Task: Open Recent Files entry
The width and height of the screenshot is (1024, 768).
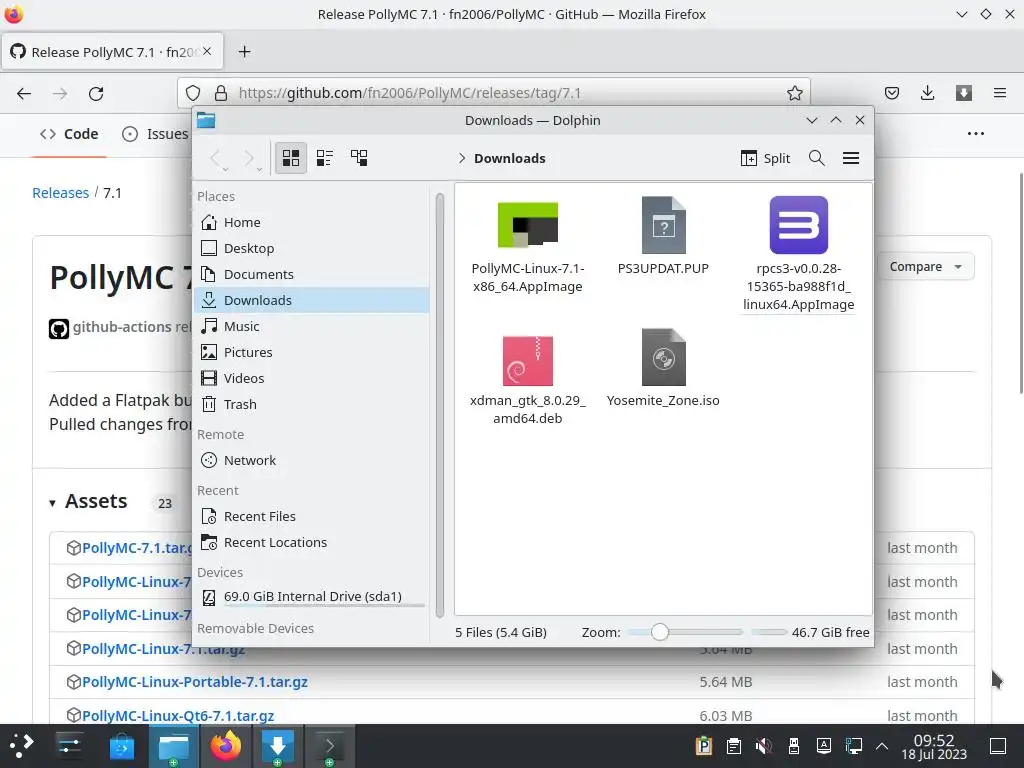Action: pyautogui.click(x=312, y=517)
